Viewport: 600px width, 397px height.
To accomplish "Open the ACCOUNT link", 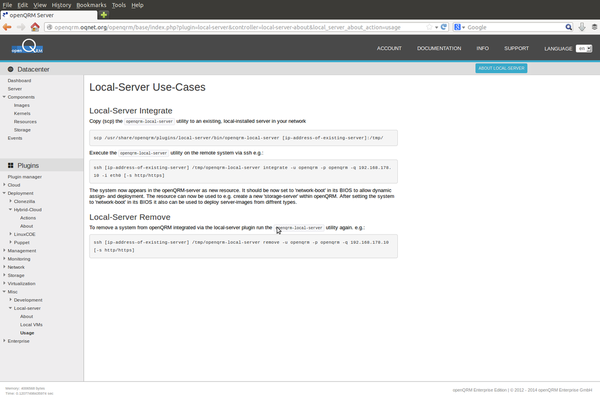I will click(389, 48).
